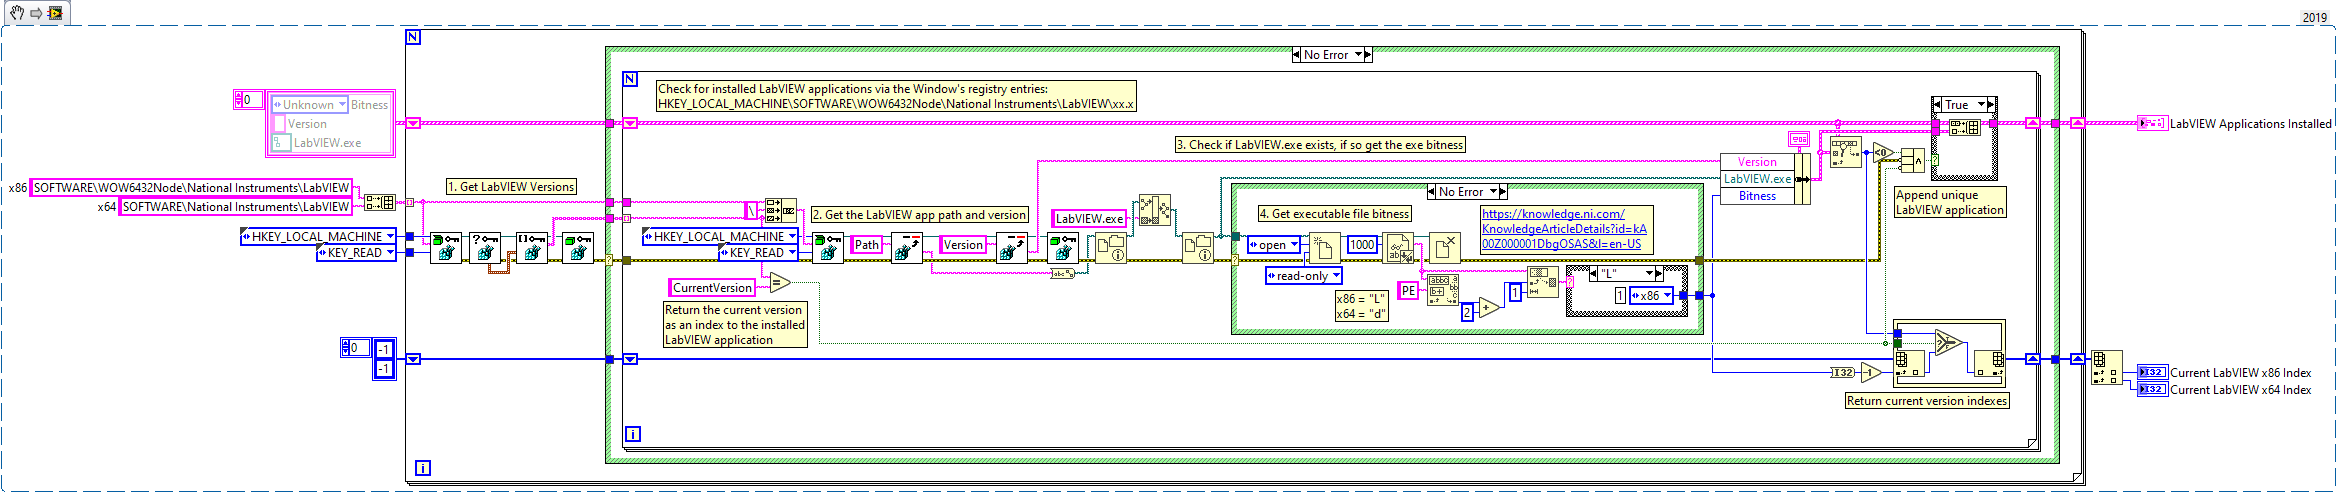This screenshot has height=493, width=2337.
Task: Click the Current LabVIEW x64 Index indicator terminal
Action: [x=2152, y=390]
